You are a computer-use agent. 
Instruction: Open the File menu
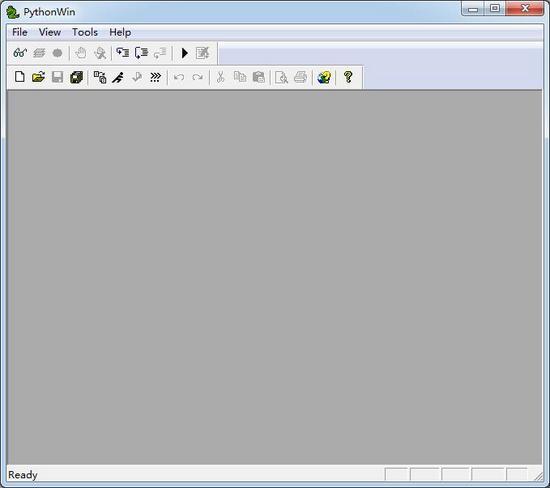click(20, 32)
